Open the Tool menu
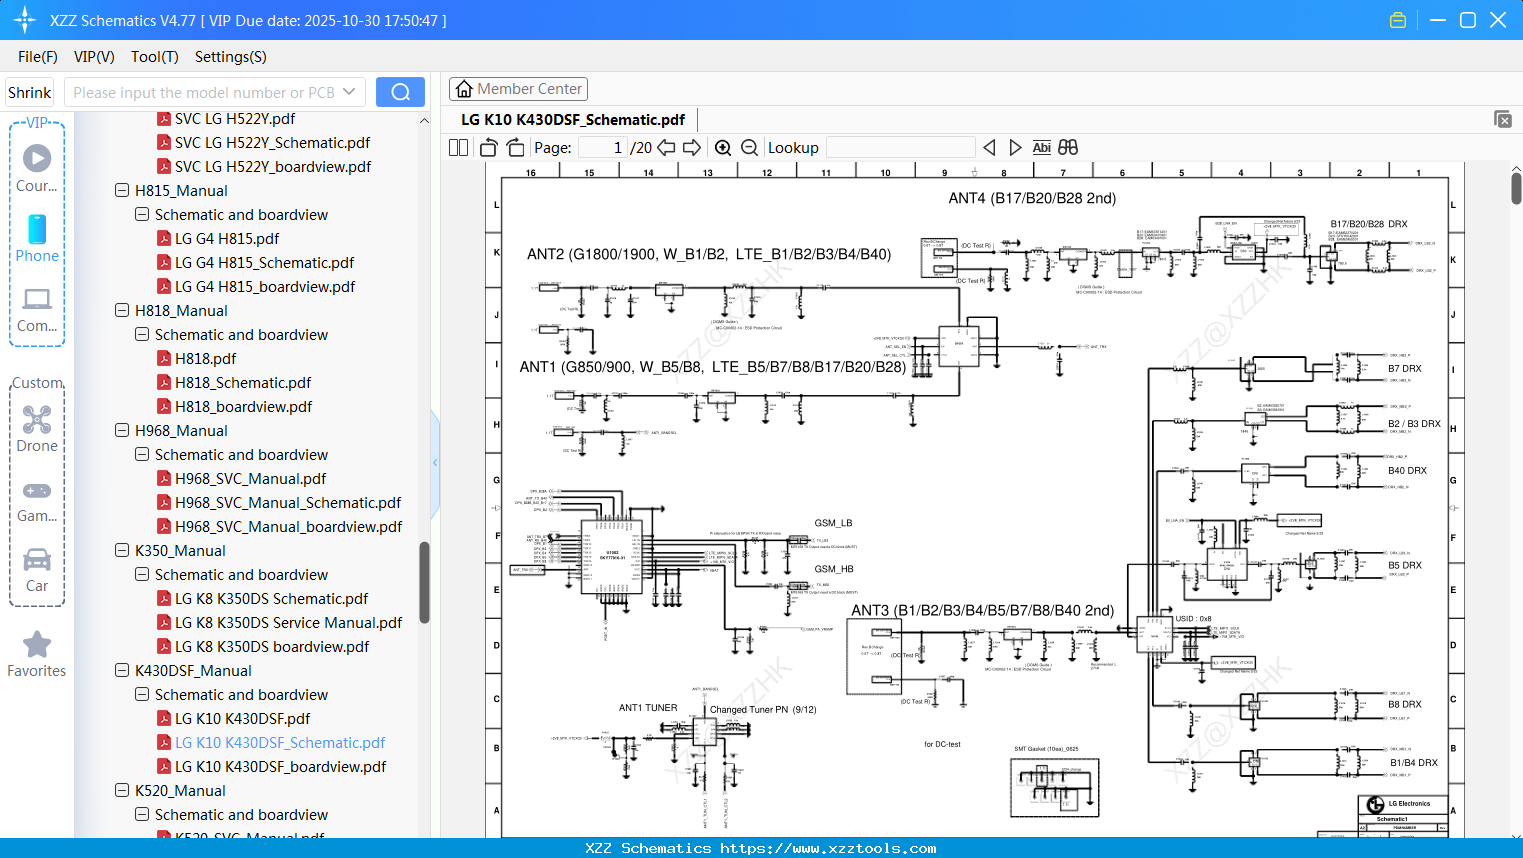The height and width of the screenshot is (858, 1523). coord(154,57)
